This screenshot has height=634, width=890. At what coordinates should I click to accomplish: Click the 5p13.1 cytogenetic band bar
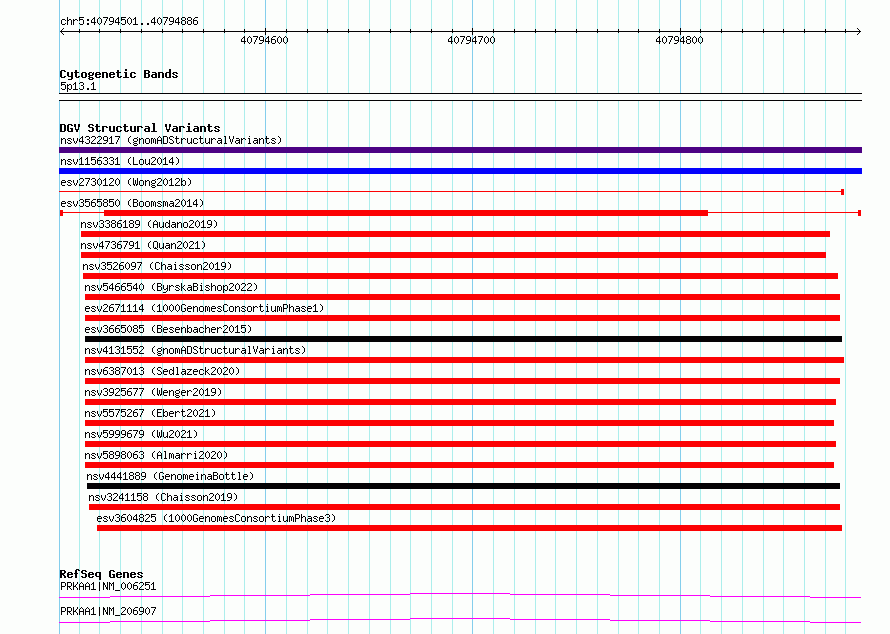460,97
